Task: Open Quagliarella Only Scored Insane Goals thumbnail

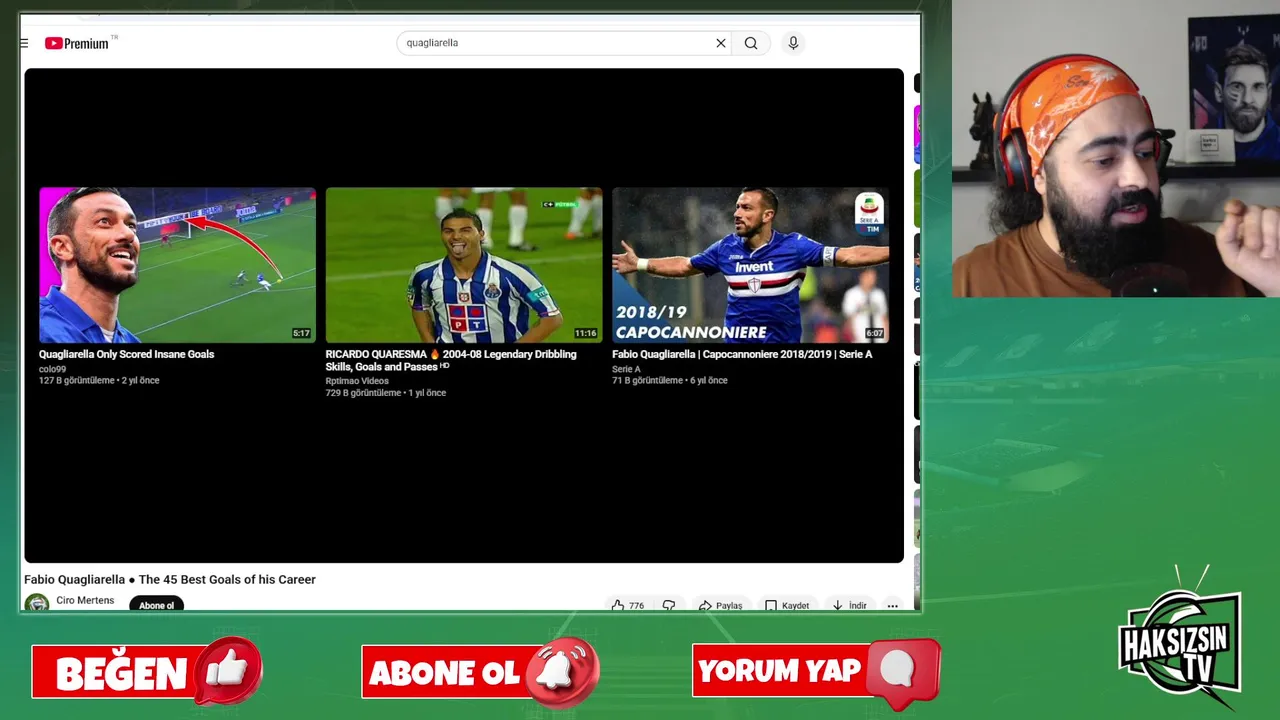Action: [177, 265]
